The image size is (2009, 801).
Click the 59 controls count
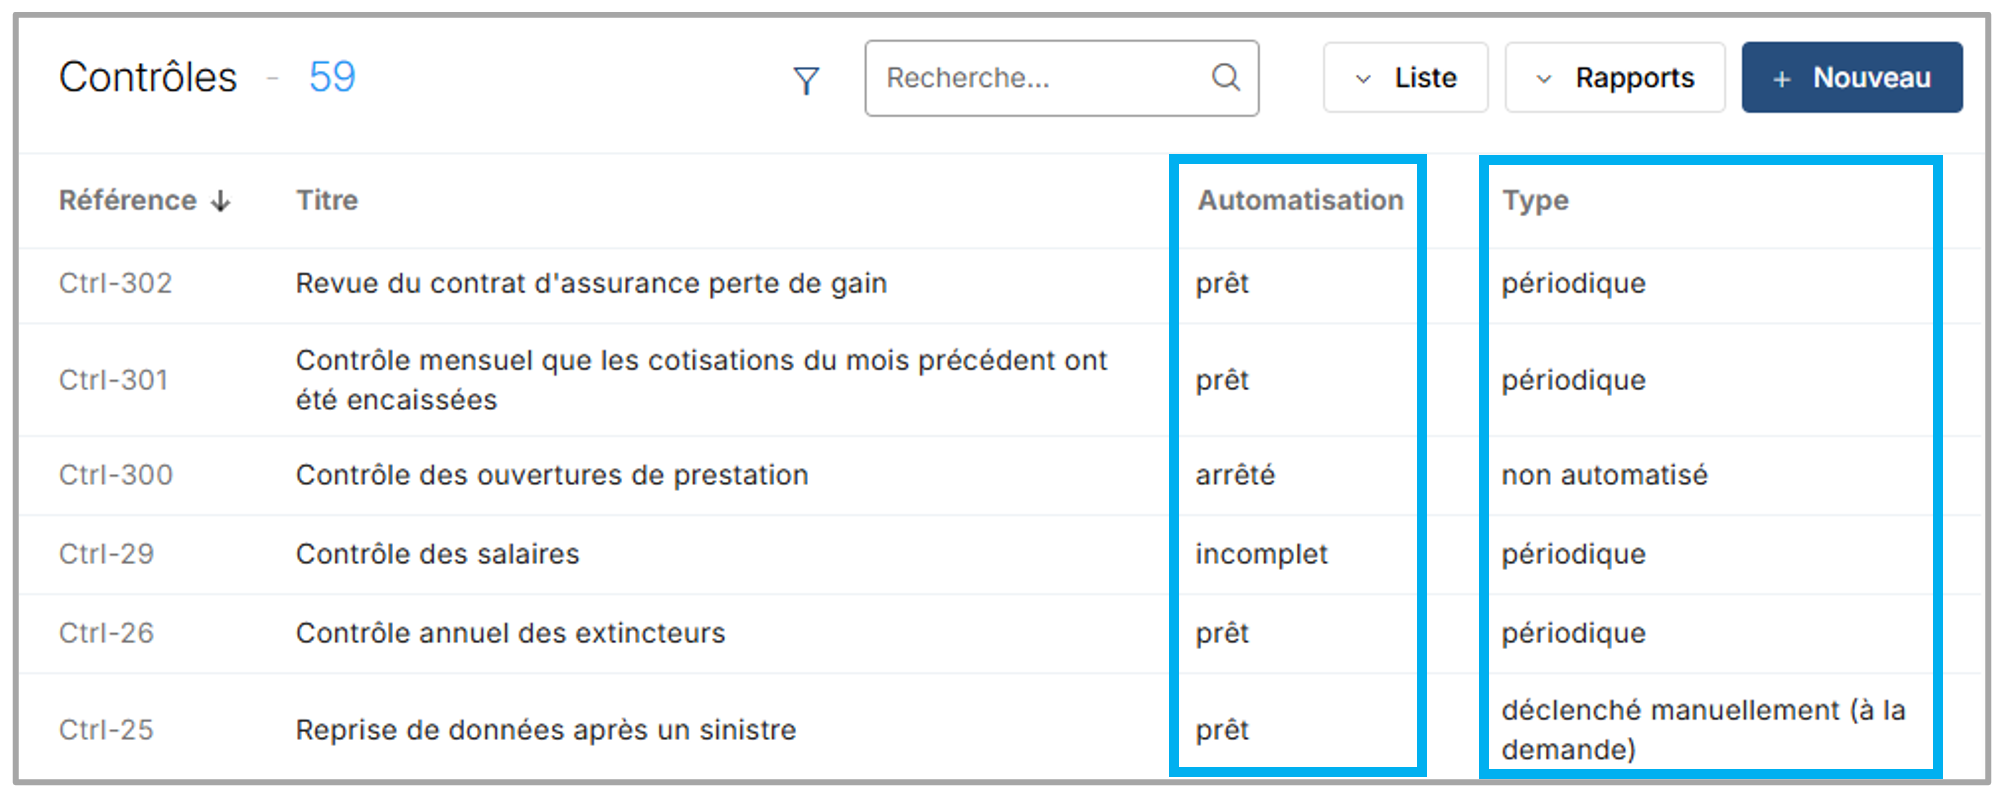332,77
